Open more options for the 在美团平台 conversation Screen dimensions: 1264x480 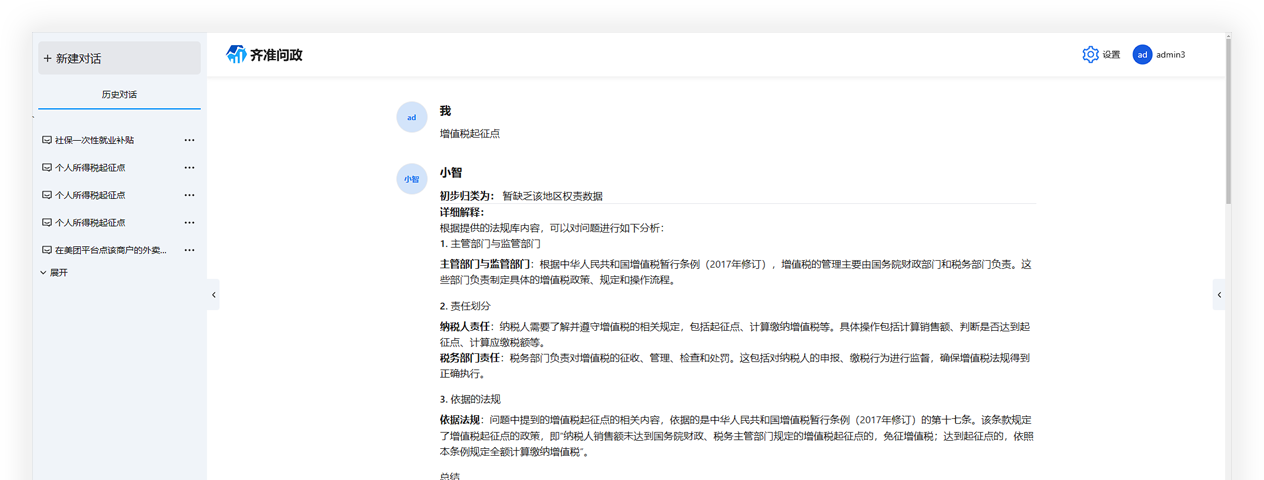189,250
